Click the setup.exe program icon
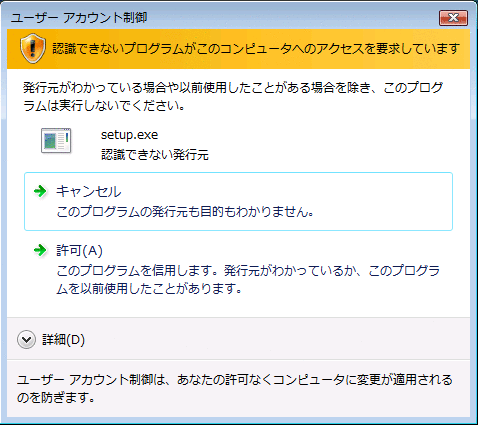The image size is (478, 425). point(56,141)
